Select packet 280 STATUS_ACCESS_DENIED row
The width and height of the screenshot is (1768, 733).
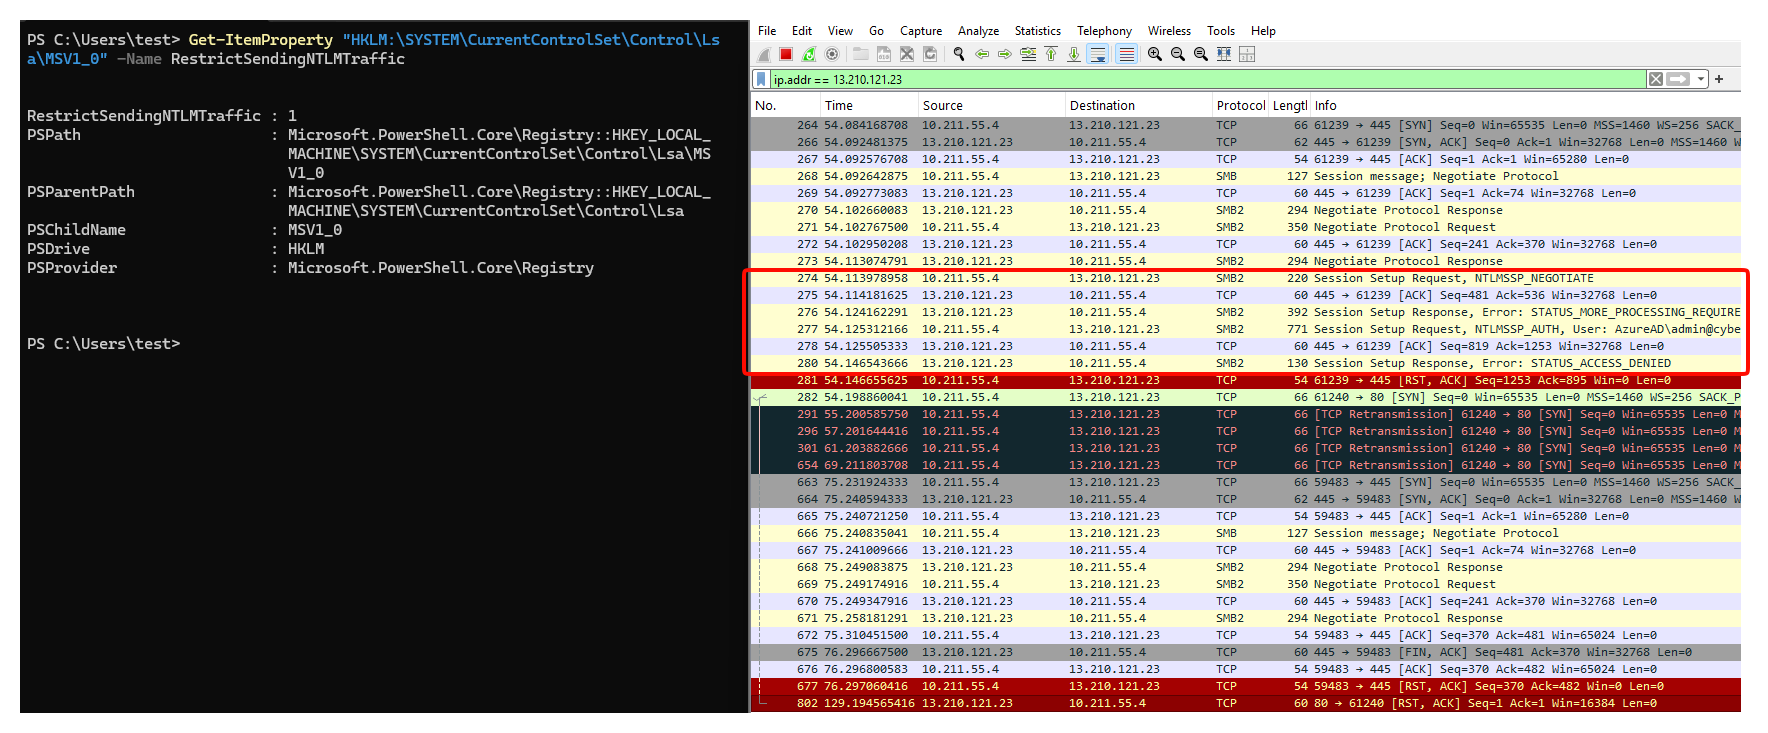point(1246,363)
